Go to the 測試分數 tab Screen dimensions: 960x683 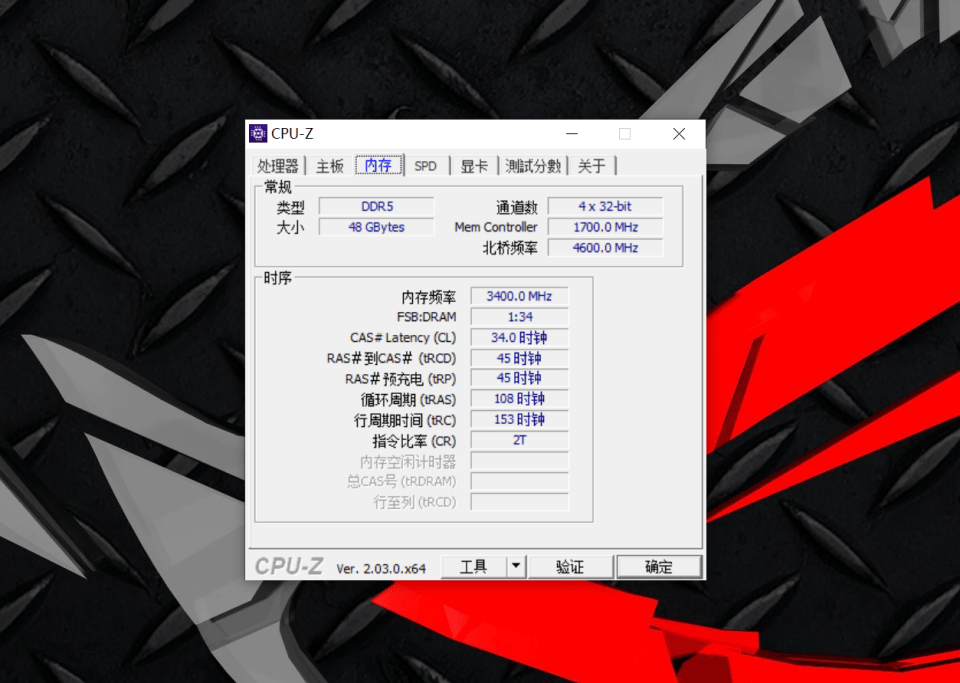(x=533, y=166)
